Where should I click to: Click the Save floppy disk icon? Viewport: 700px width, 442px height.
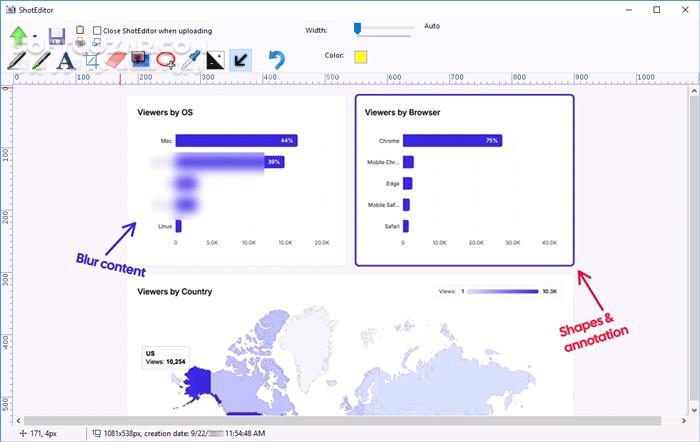[x=56, y=37]
